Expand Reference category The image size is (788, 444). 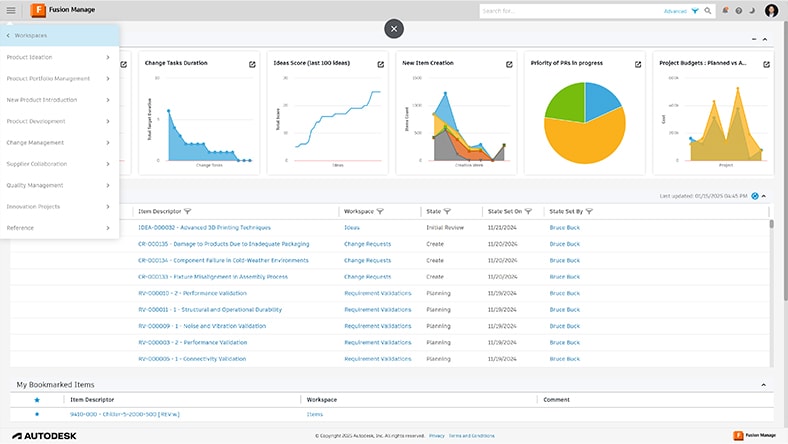click(59, 228)
